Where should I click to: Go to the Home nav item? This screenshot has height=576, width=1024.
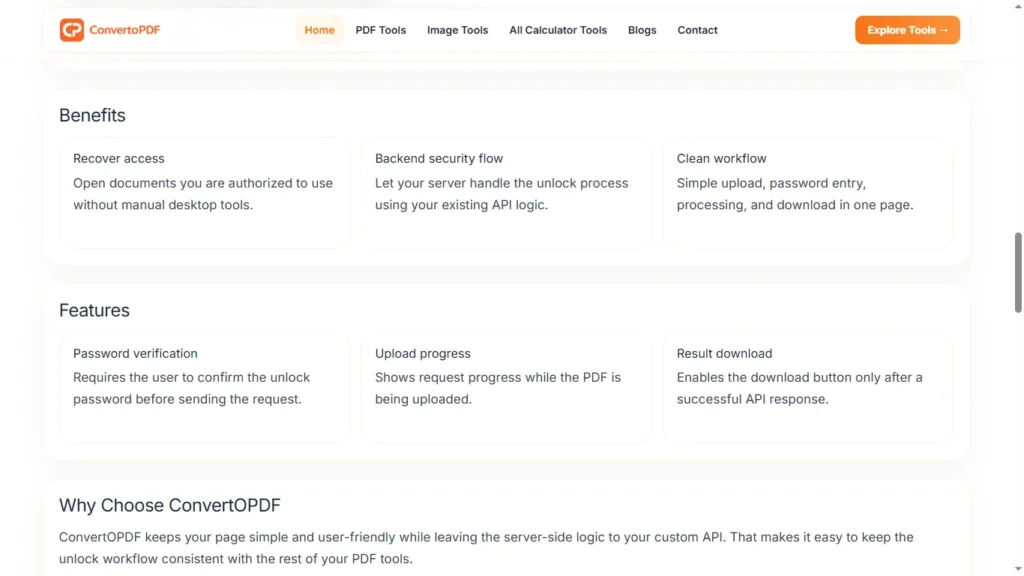point(319,30)
